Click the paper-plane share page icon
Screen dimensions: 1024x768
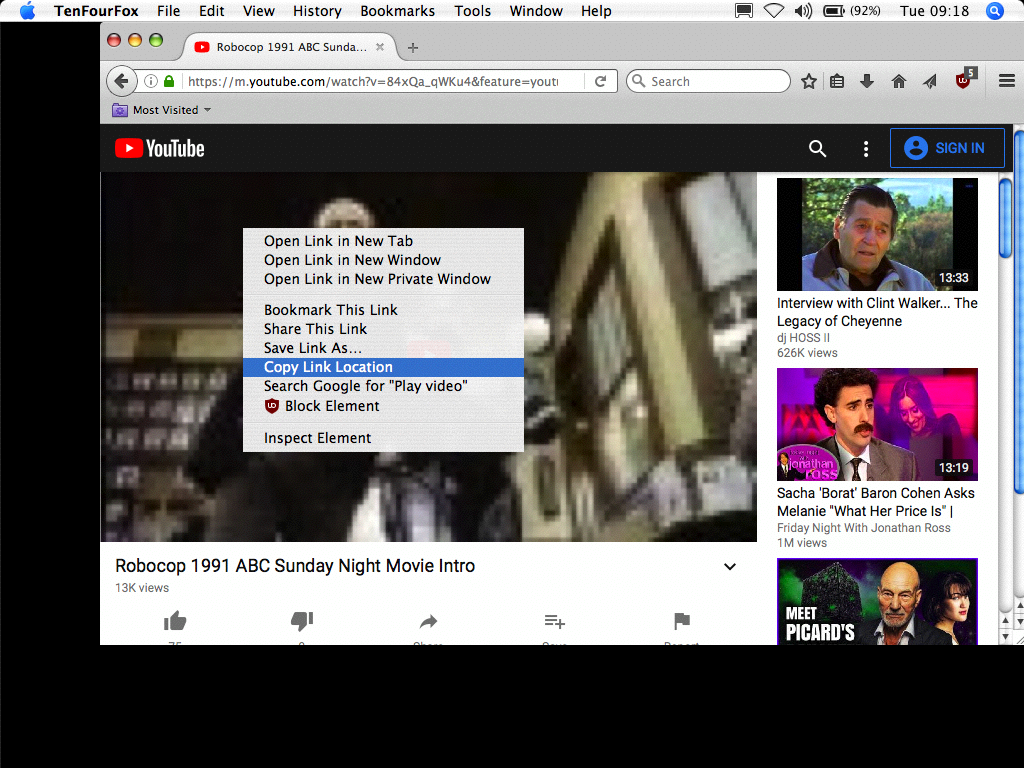click(x=930, y=82)
